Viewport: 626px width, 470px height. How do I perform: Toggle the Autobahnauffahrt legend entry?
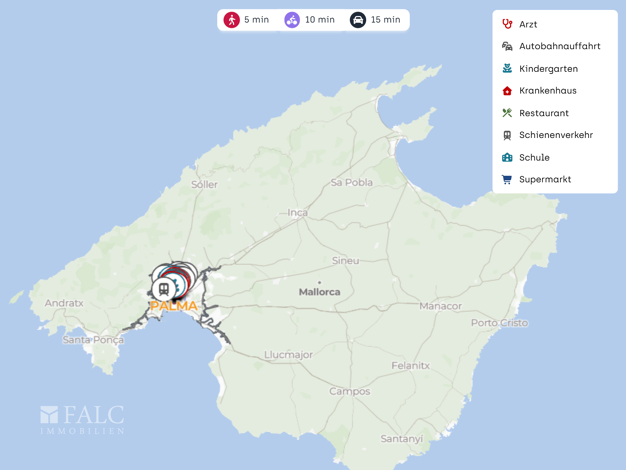559,46
